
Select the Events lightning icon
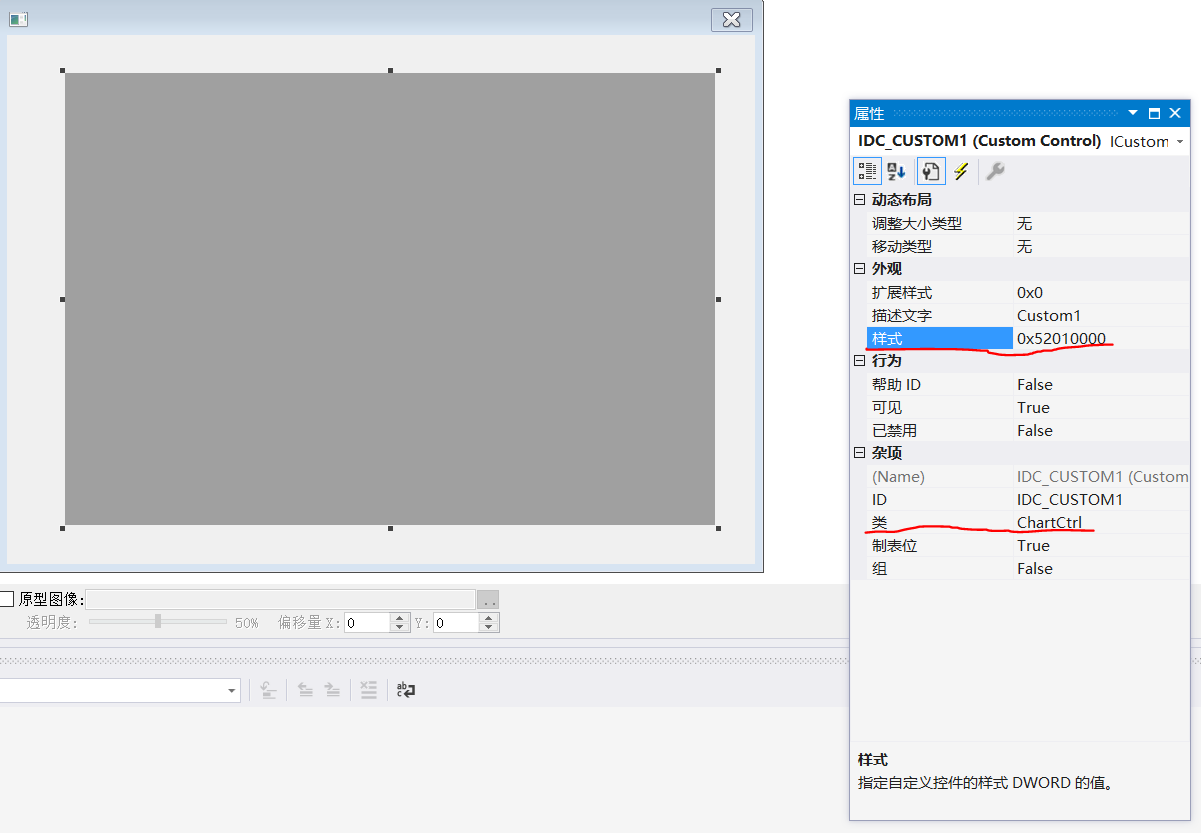pos(960,170)
